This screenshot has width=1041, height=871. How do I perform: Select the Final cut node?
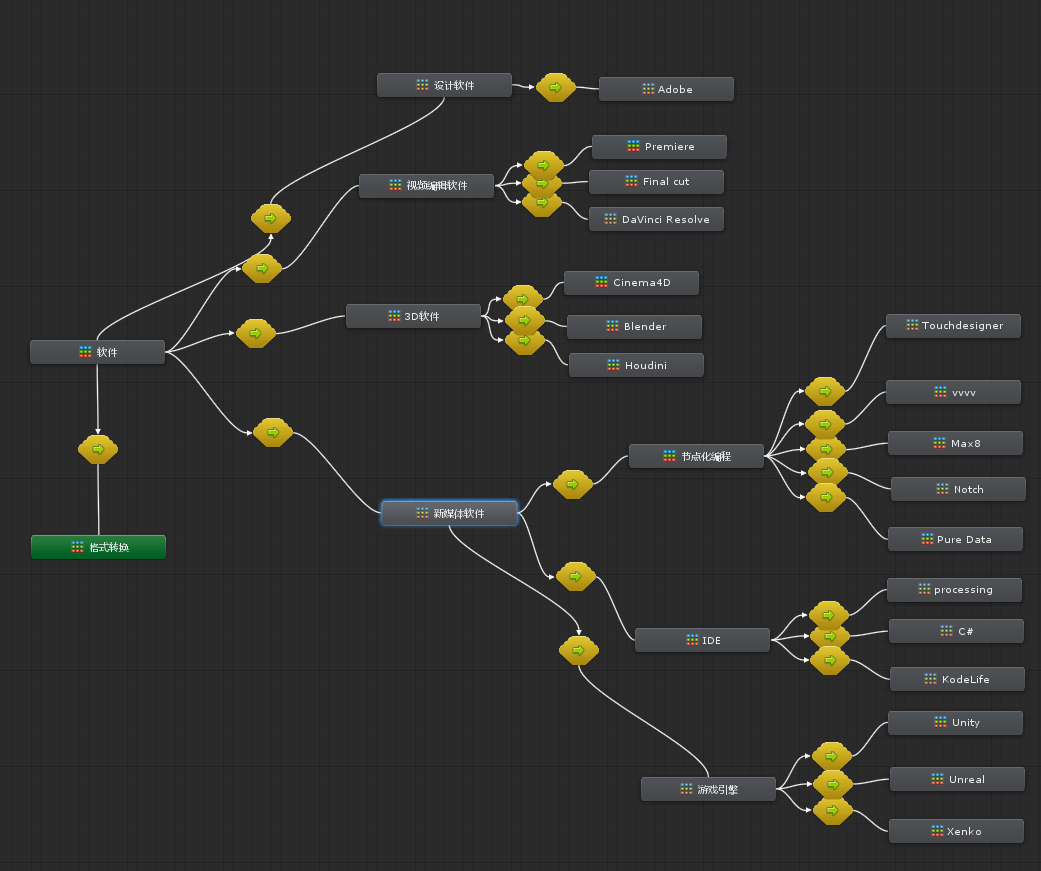coord(656,182)
